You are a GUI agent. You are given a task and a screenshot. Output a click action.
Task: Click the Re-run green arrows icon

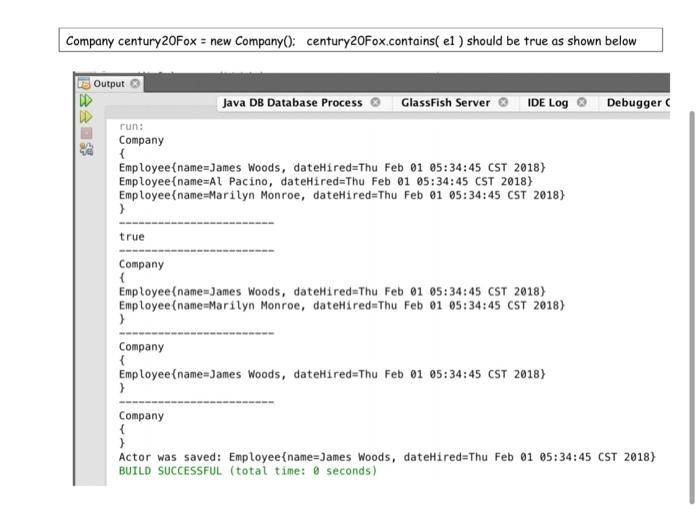tap(86, 100)
